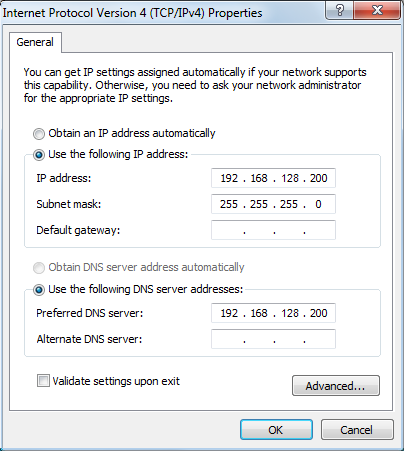The width and height of the screenshot is (404, 451).
Task: Click the dialog title bar text
Action: point(132,13)
